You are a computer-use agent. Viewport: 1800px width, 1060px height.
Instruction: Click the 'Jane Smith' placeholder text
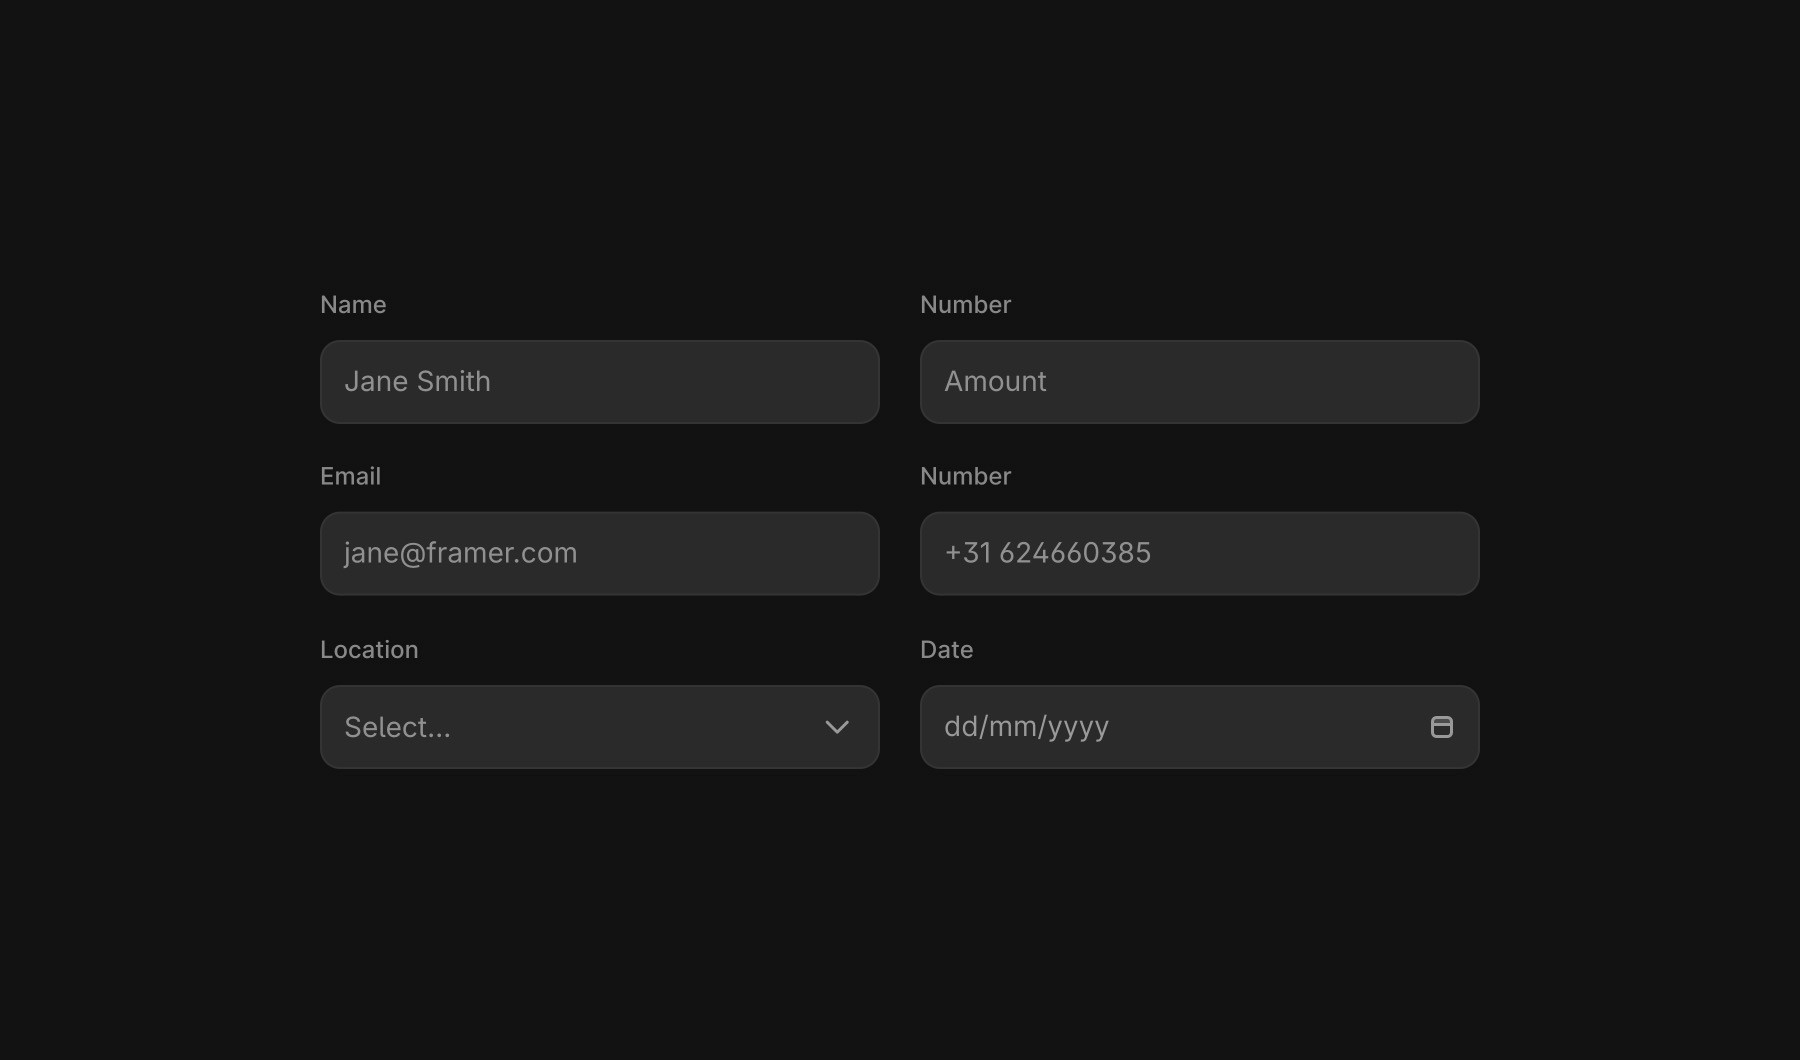[417, 382]
